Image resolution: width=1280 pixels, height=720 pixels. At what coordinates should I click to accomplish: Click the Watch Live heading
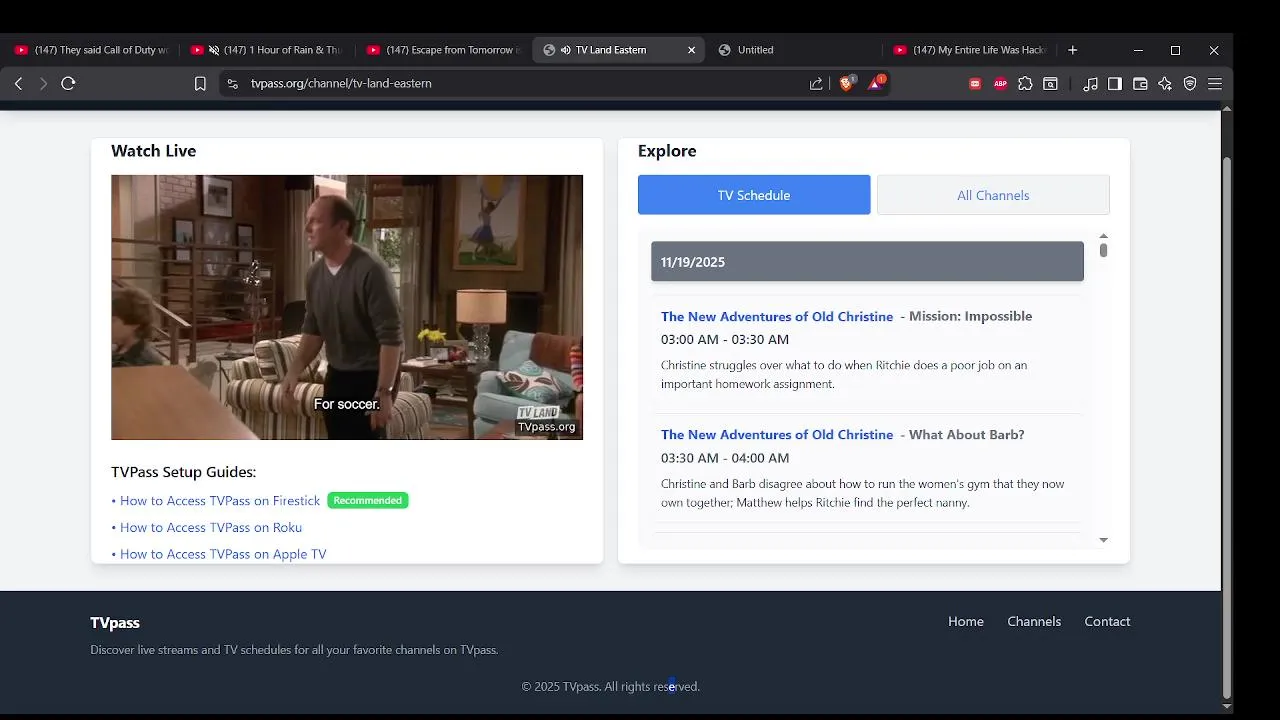(x=154, y=151)
